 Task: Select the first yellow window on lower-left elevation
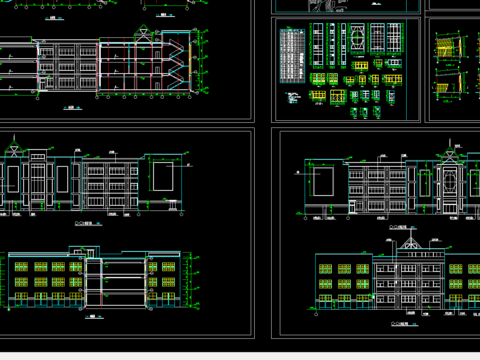click(21, 267)
